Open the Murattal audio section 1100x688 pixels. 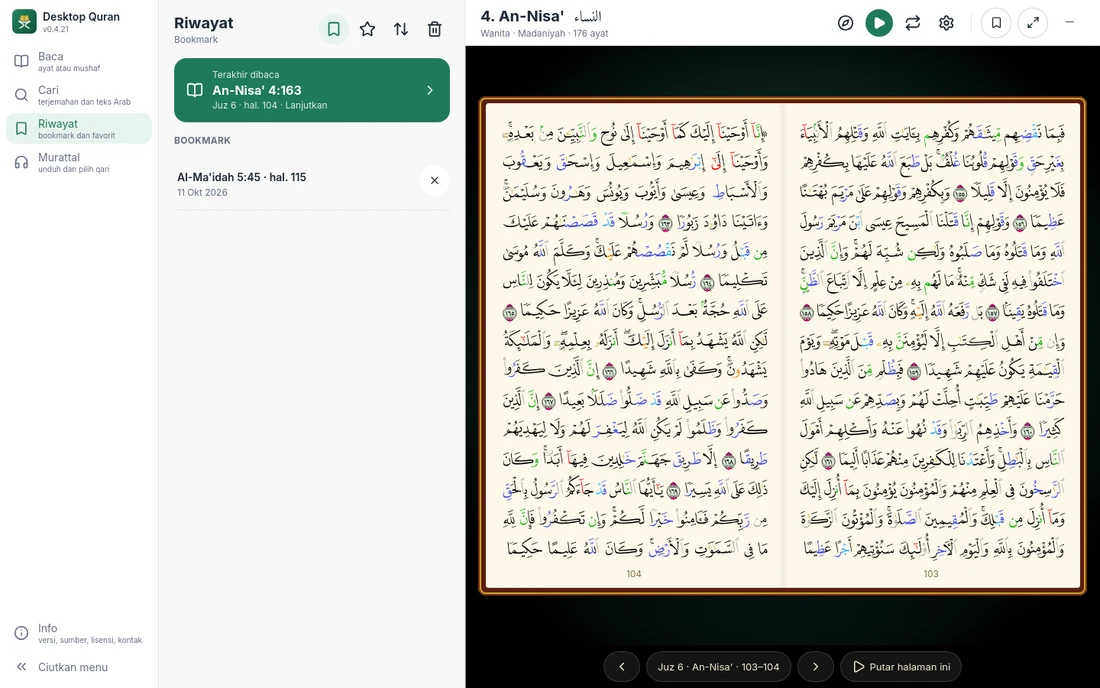point(79,163)
